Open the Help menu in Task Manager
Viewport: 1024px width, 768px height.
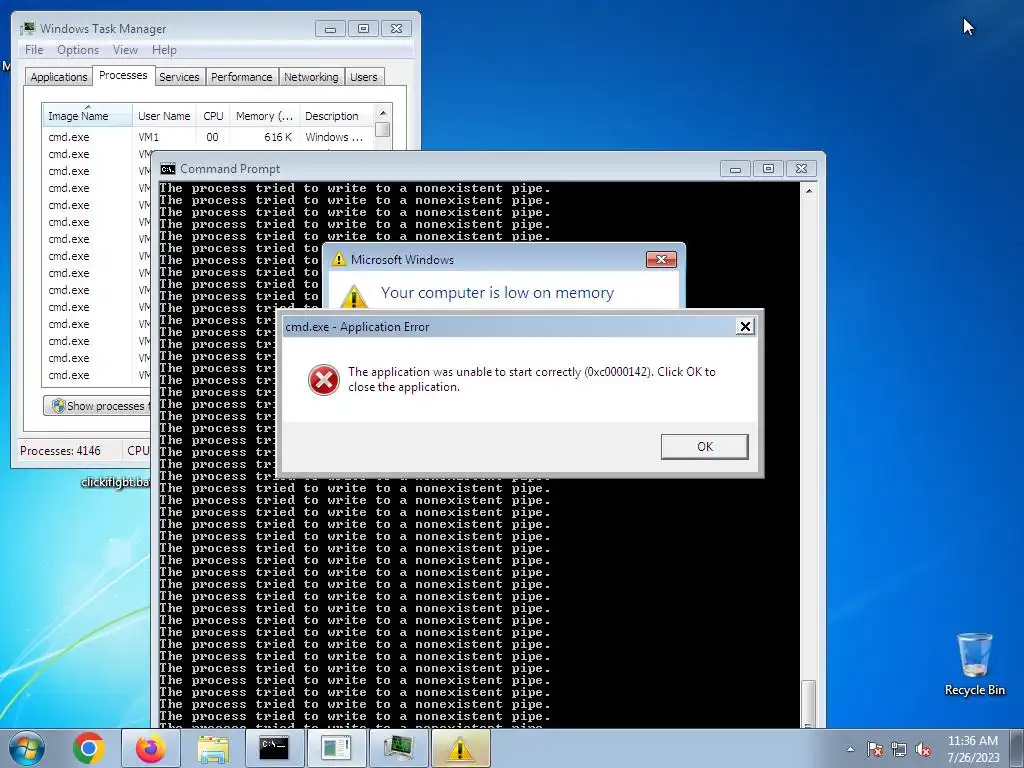pyautogui.click(x=164, y=50)
